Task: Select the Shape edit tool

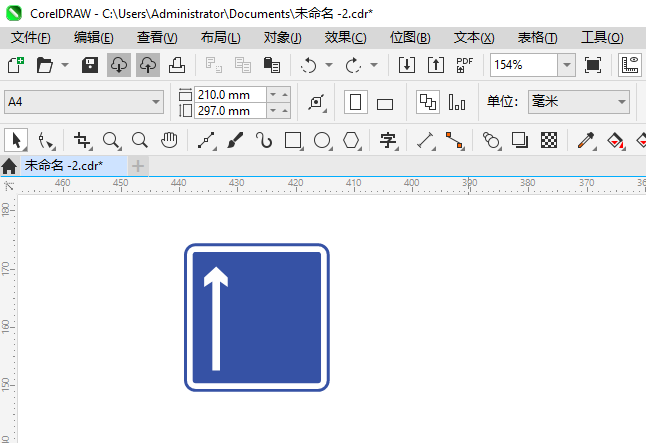Action: 45,141
